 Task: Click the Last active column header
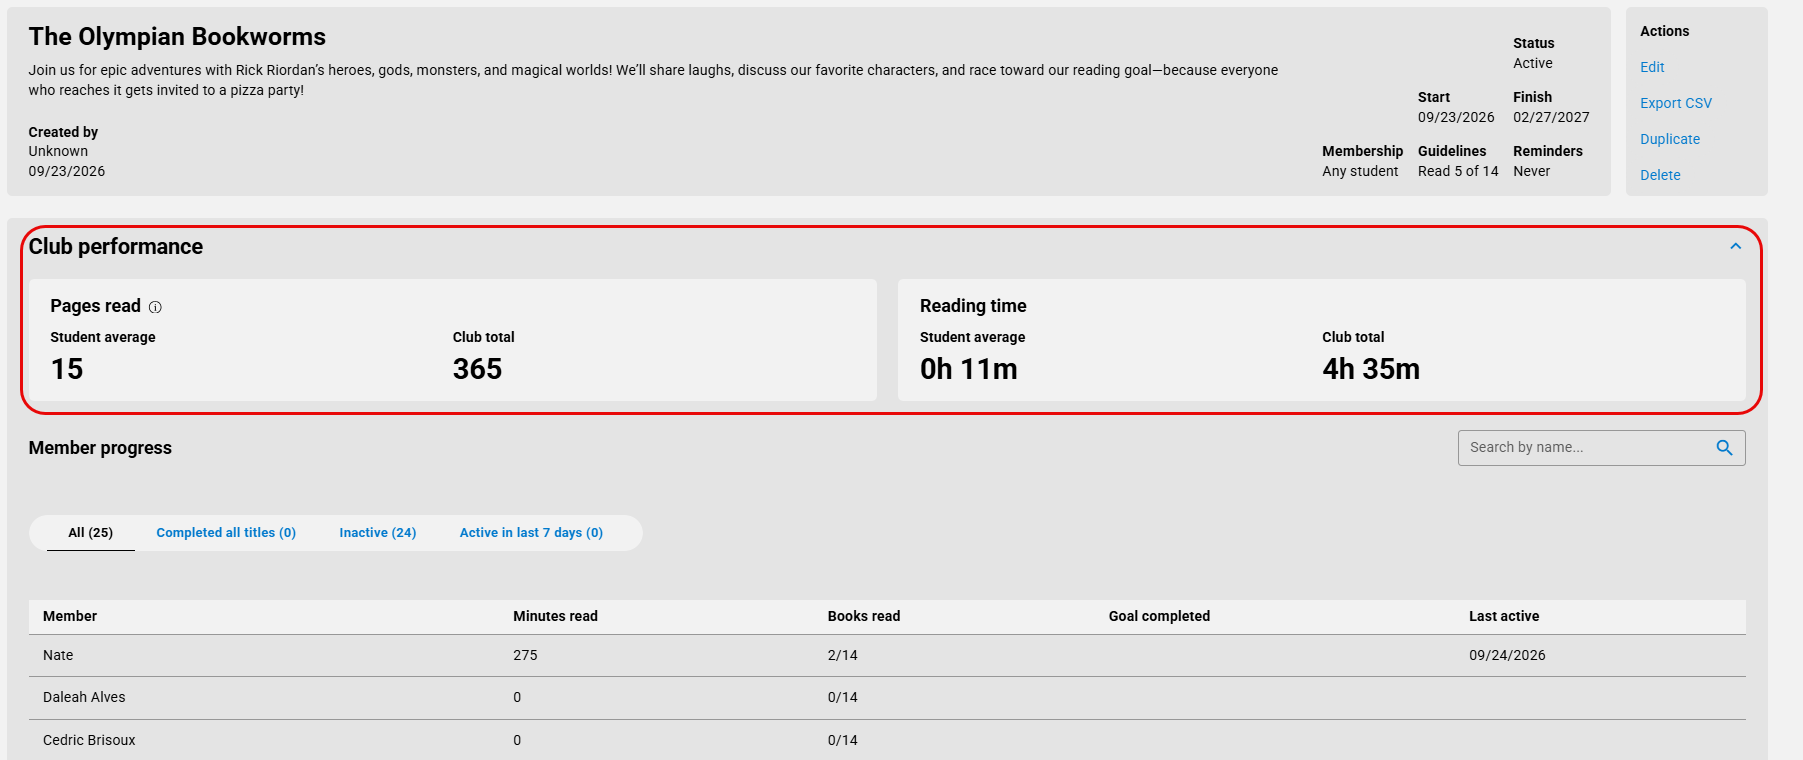1504,616
